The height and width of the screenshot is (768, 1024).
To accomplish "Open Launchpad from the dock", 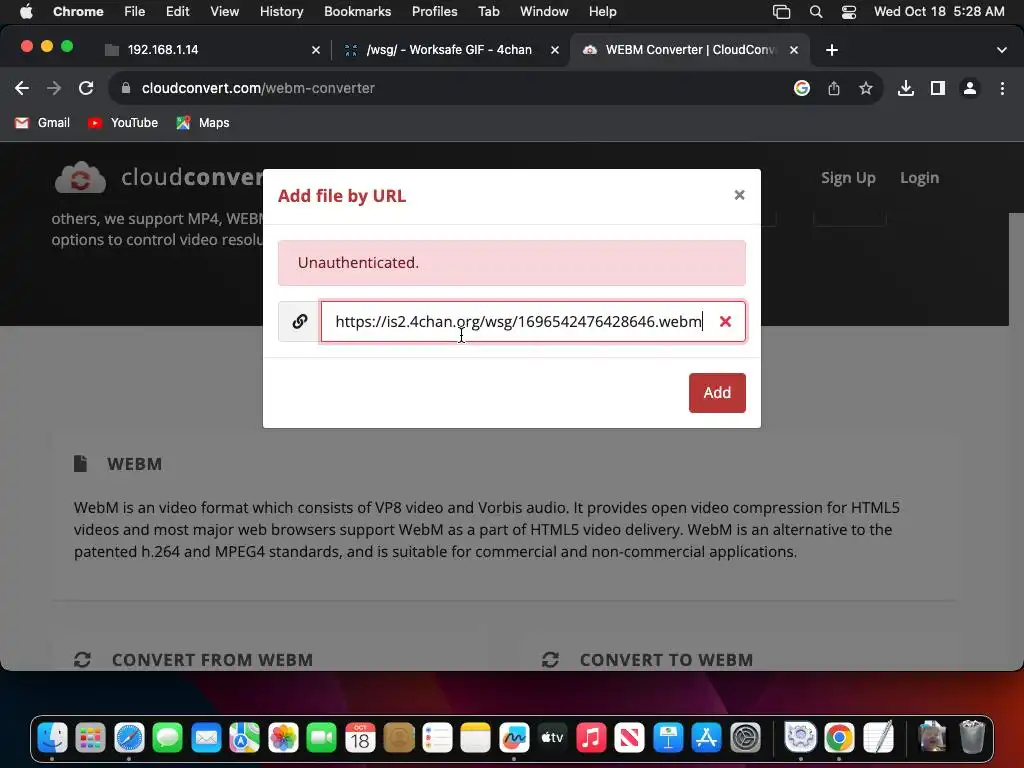I will point(91,738).
